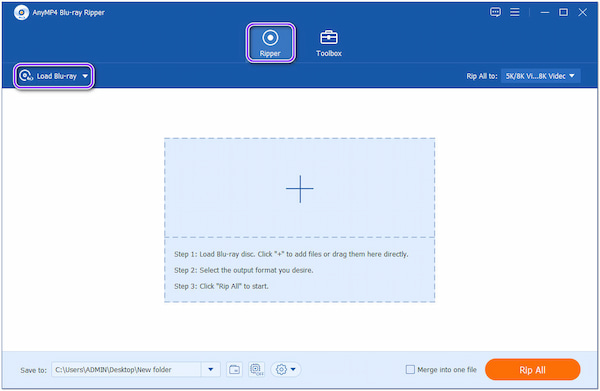The width and height of the screenshot is (600, 391).
Task: Open the output folder icon
Action: click(234, 370)
